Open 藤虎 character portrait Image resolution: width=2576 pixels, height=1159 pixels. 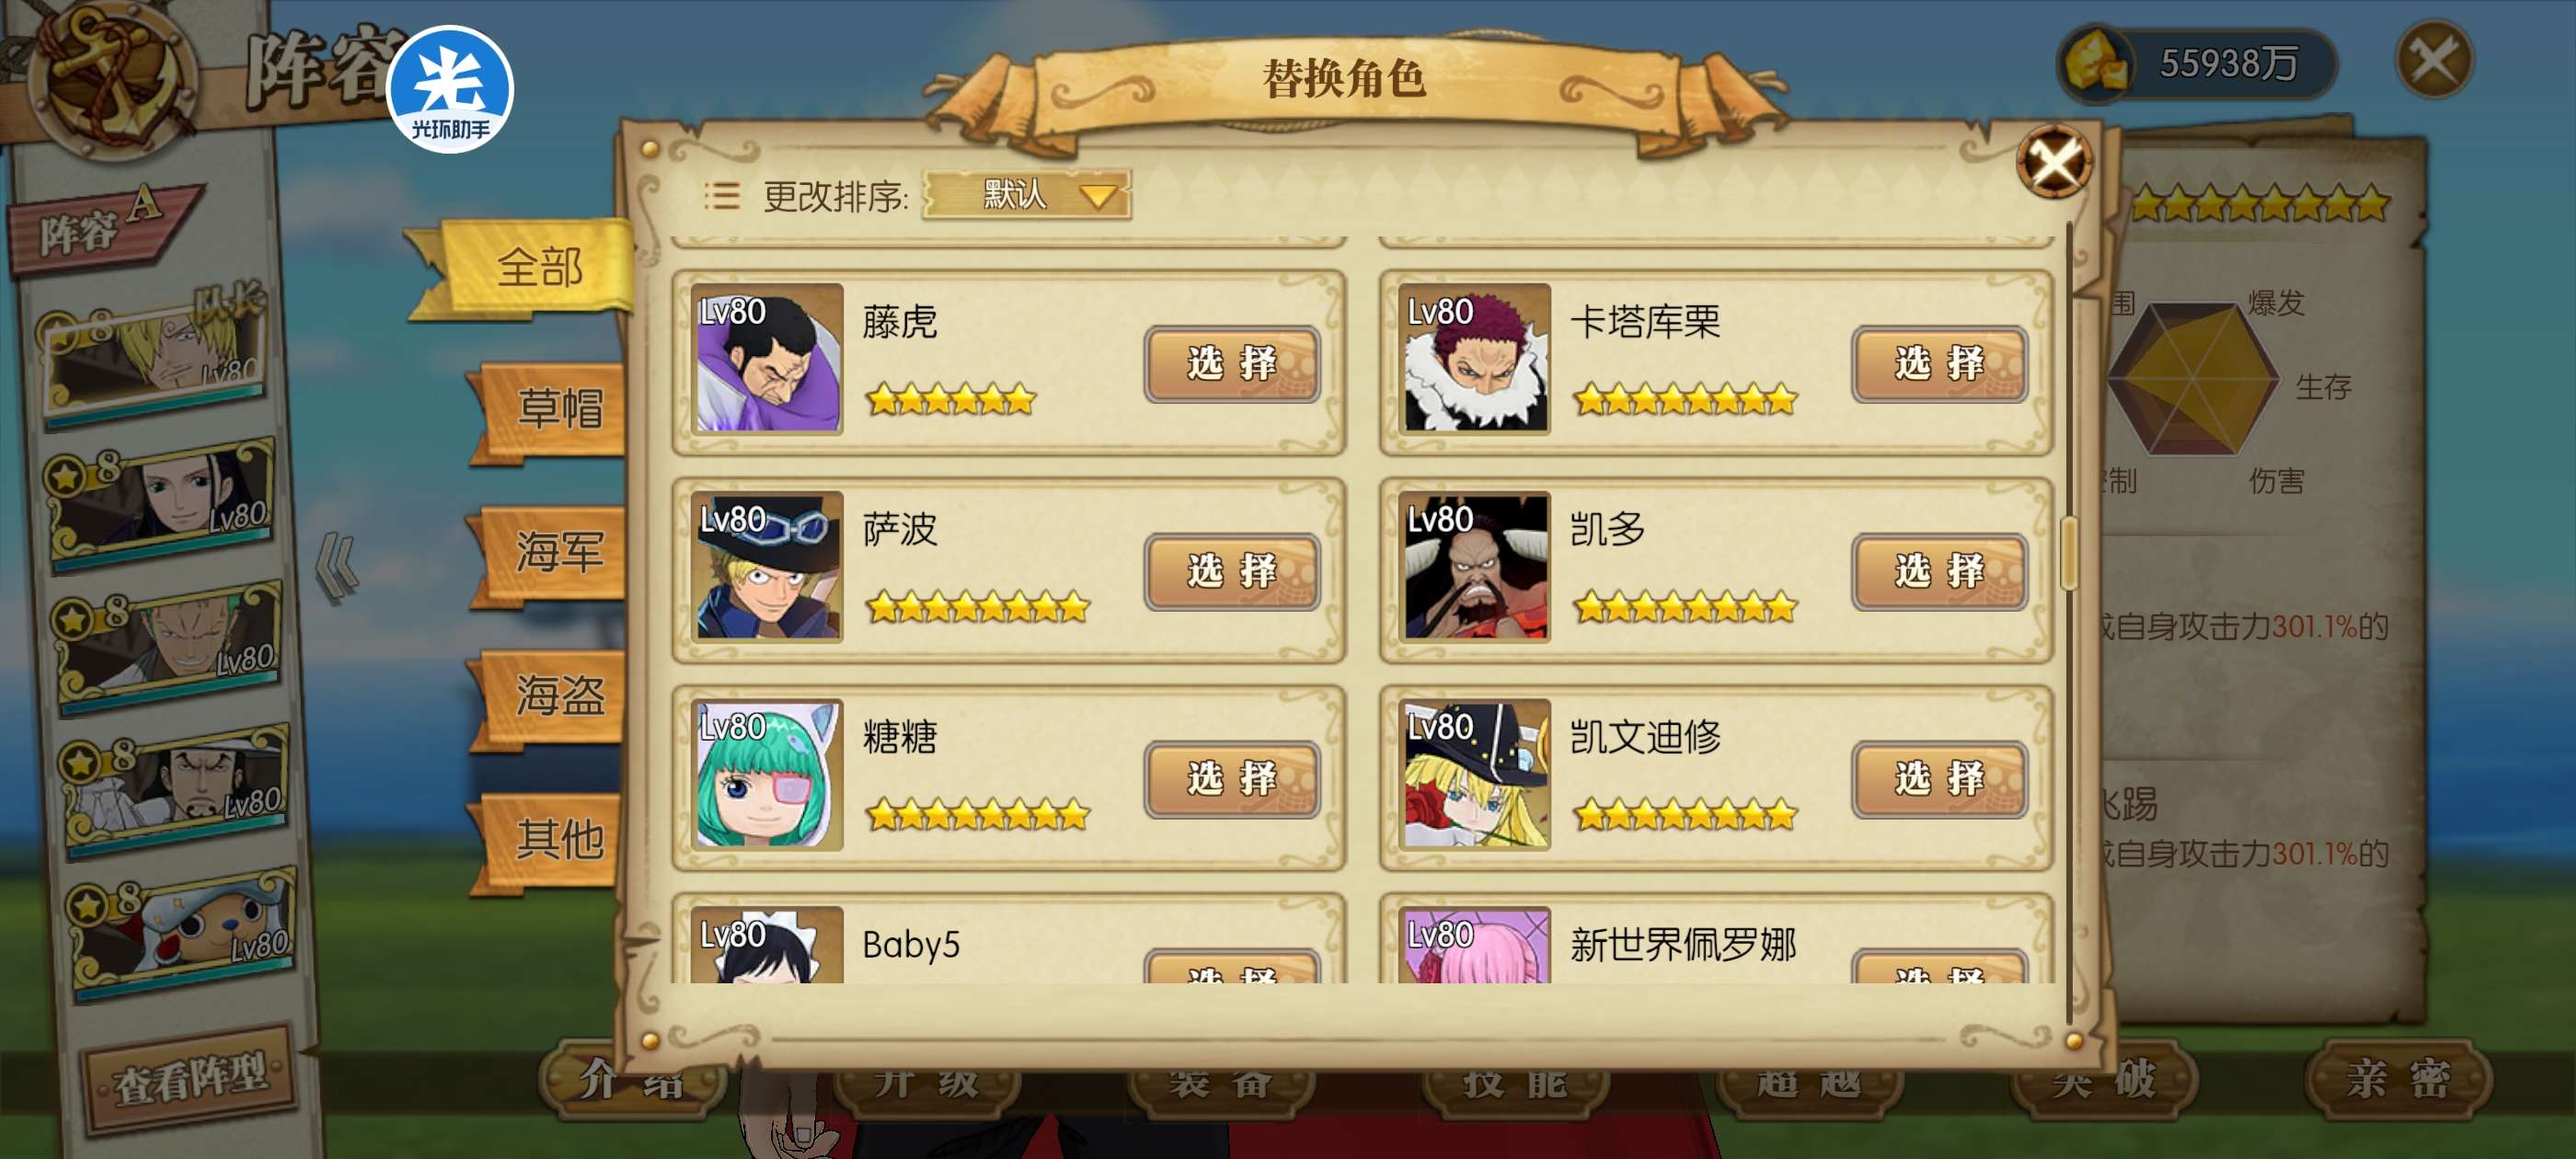(x=768, y=358)
